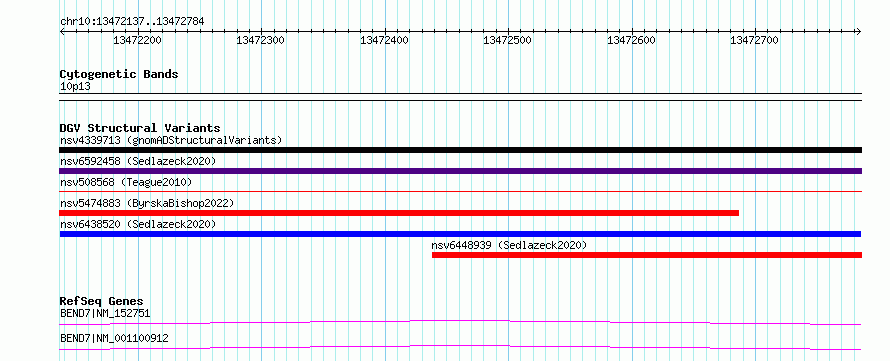Image resolution: width=890 pixels, height=361 pixels.
Task: Click the thin red nsv508568 variant line
Action: coord(460,192)
